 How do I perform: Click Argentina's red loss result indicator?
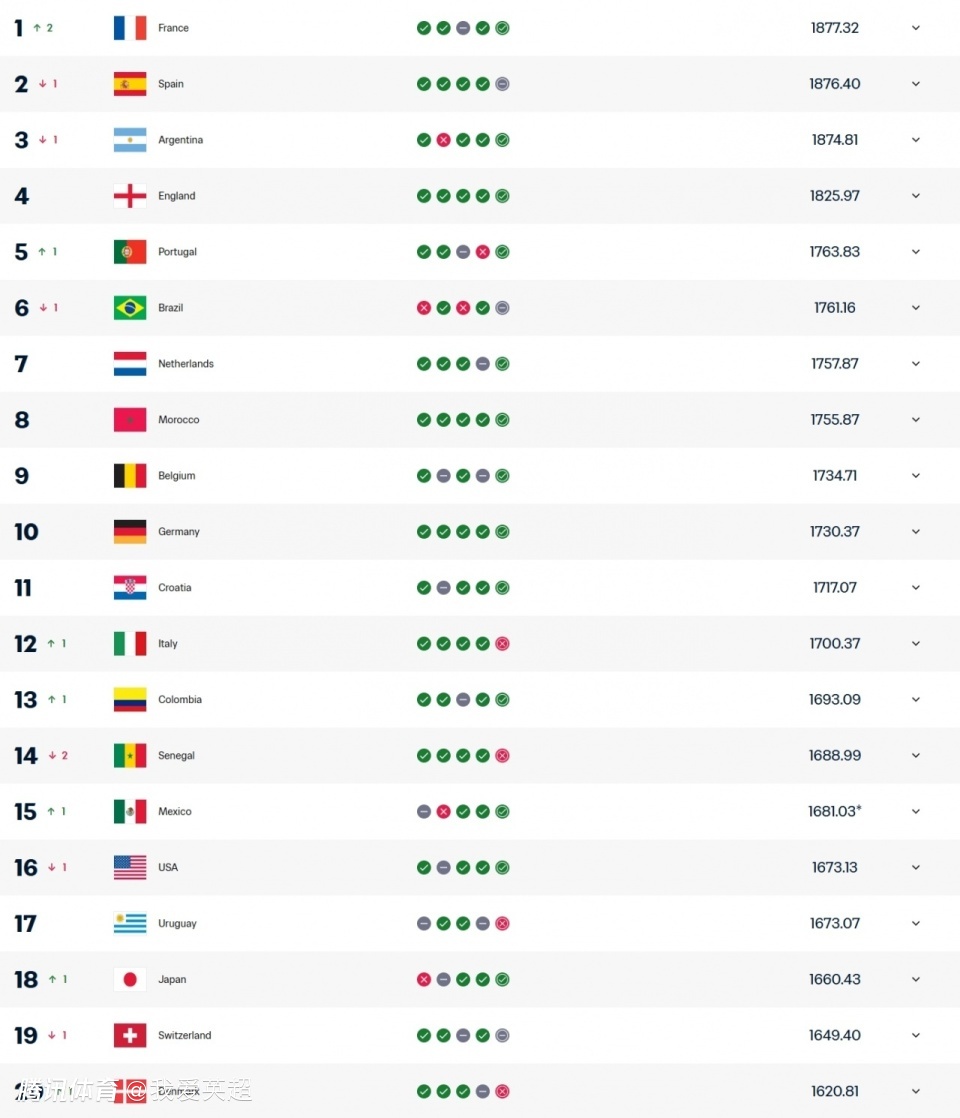(x=443, y=140)
